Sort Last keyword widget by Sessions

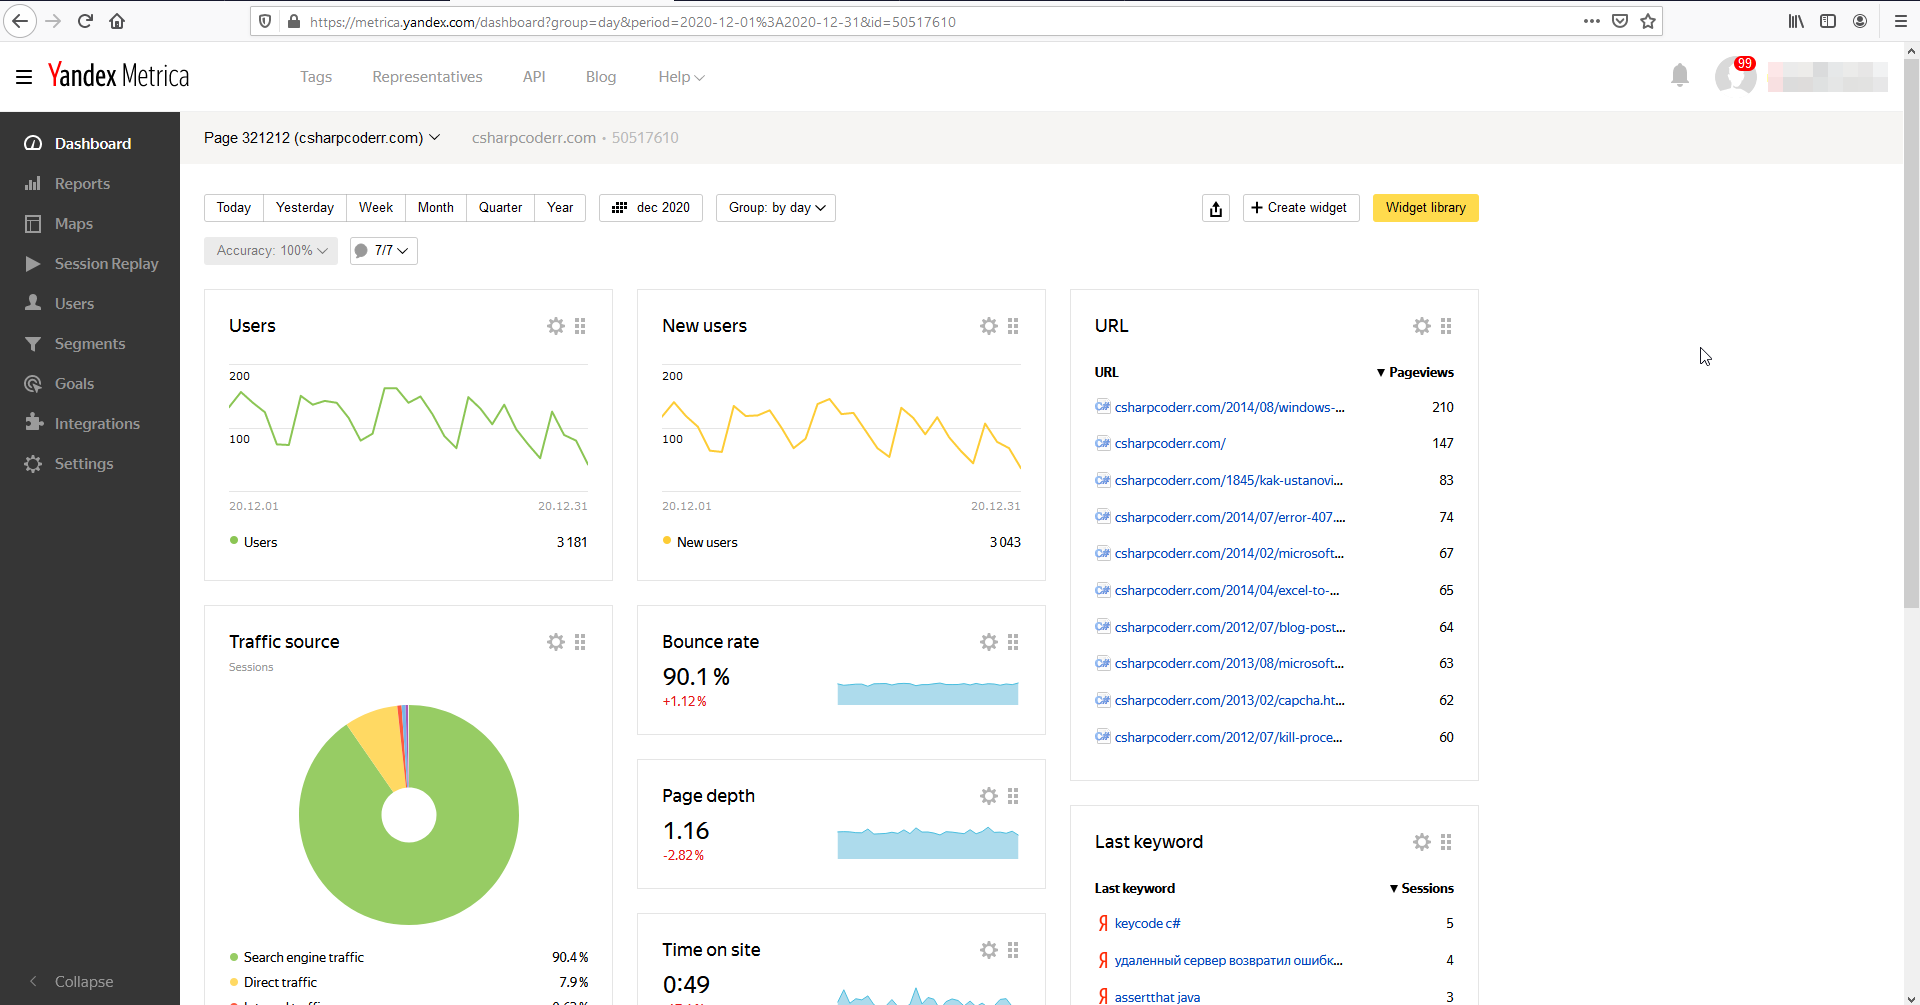1421,888
